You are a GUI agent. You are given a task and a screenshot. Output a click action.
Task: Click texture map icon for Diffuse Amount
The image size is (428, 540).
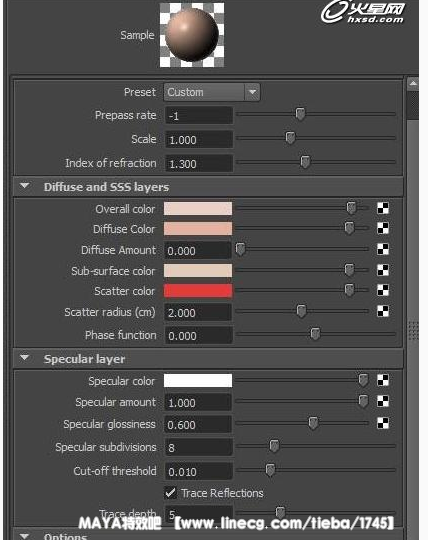383,249
